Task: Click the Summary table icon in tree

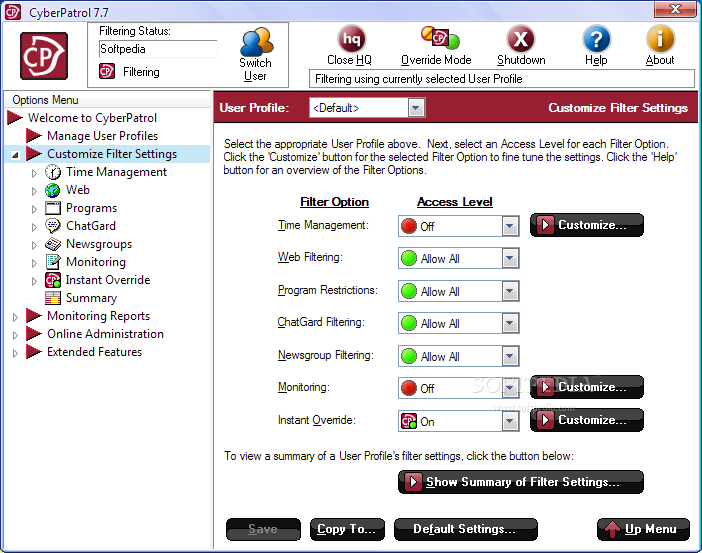Action: 53,298
